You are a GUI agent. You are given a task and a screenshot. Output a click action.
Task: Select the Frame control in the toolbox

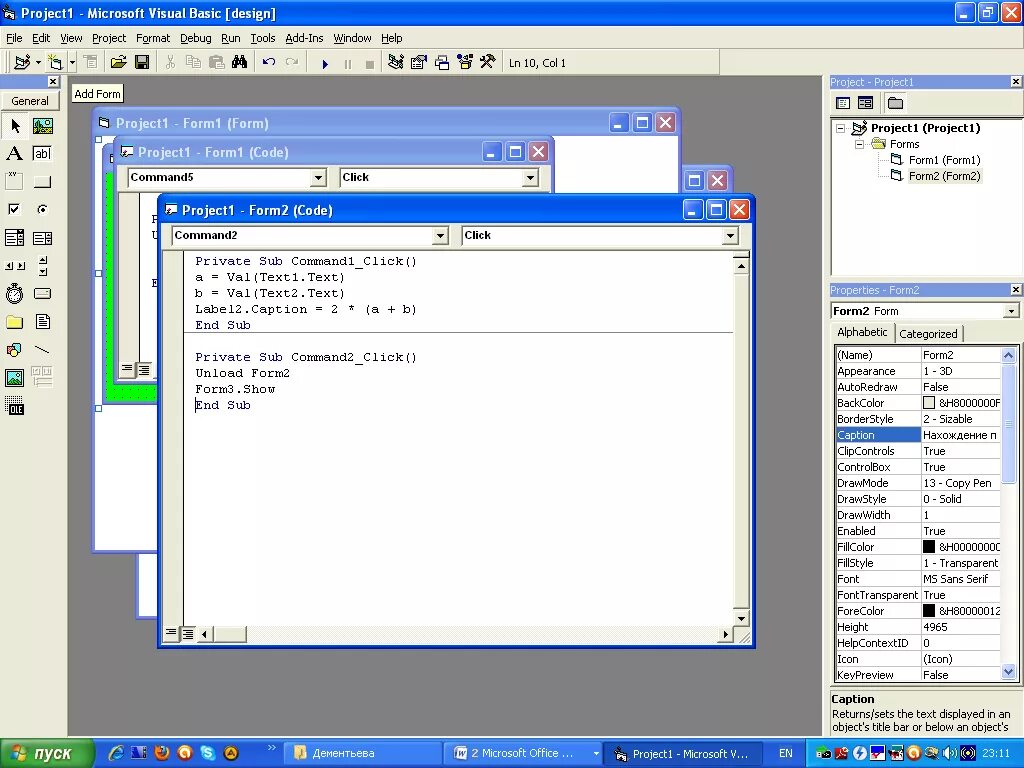[x=15, y=181]
